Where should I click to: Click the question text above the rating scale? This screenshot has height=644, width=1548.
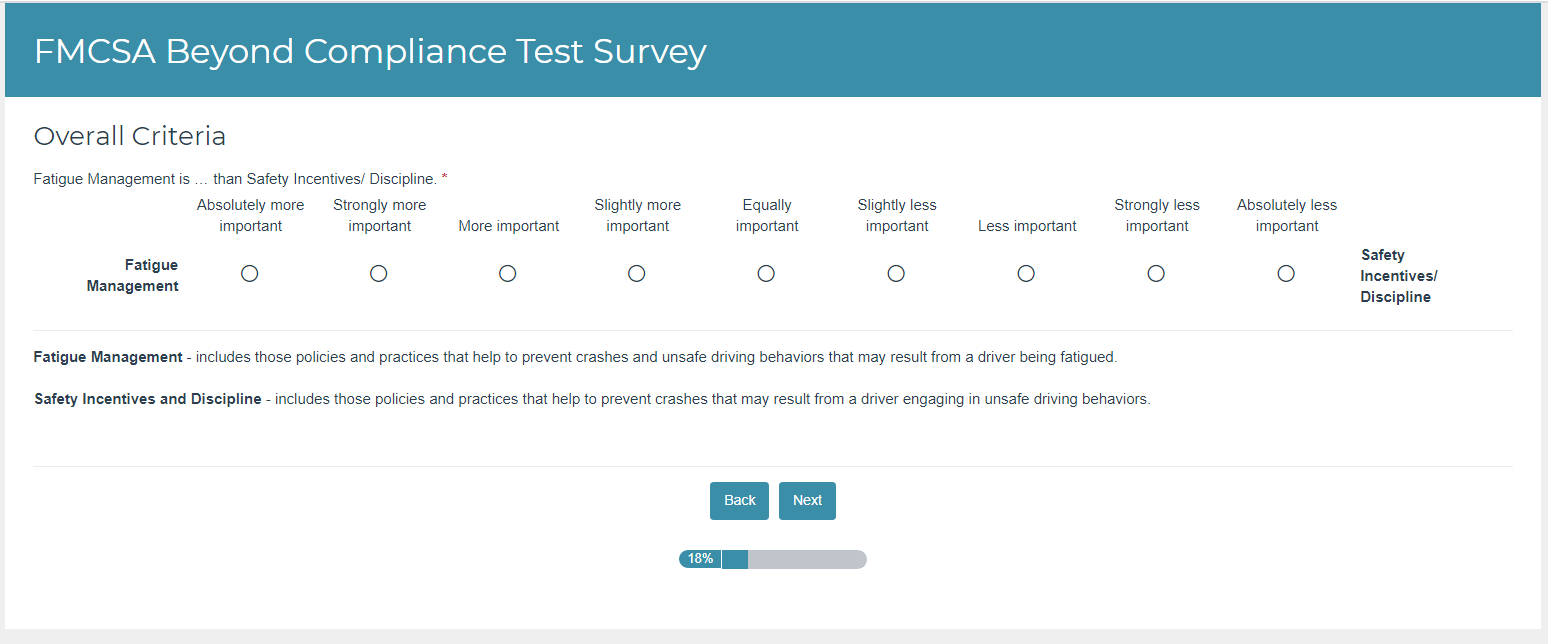pos(235,180)
